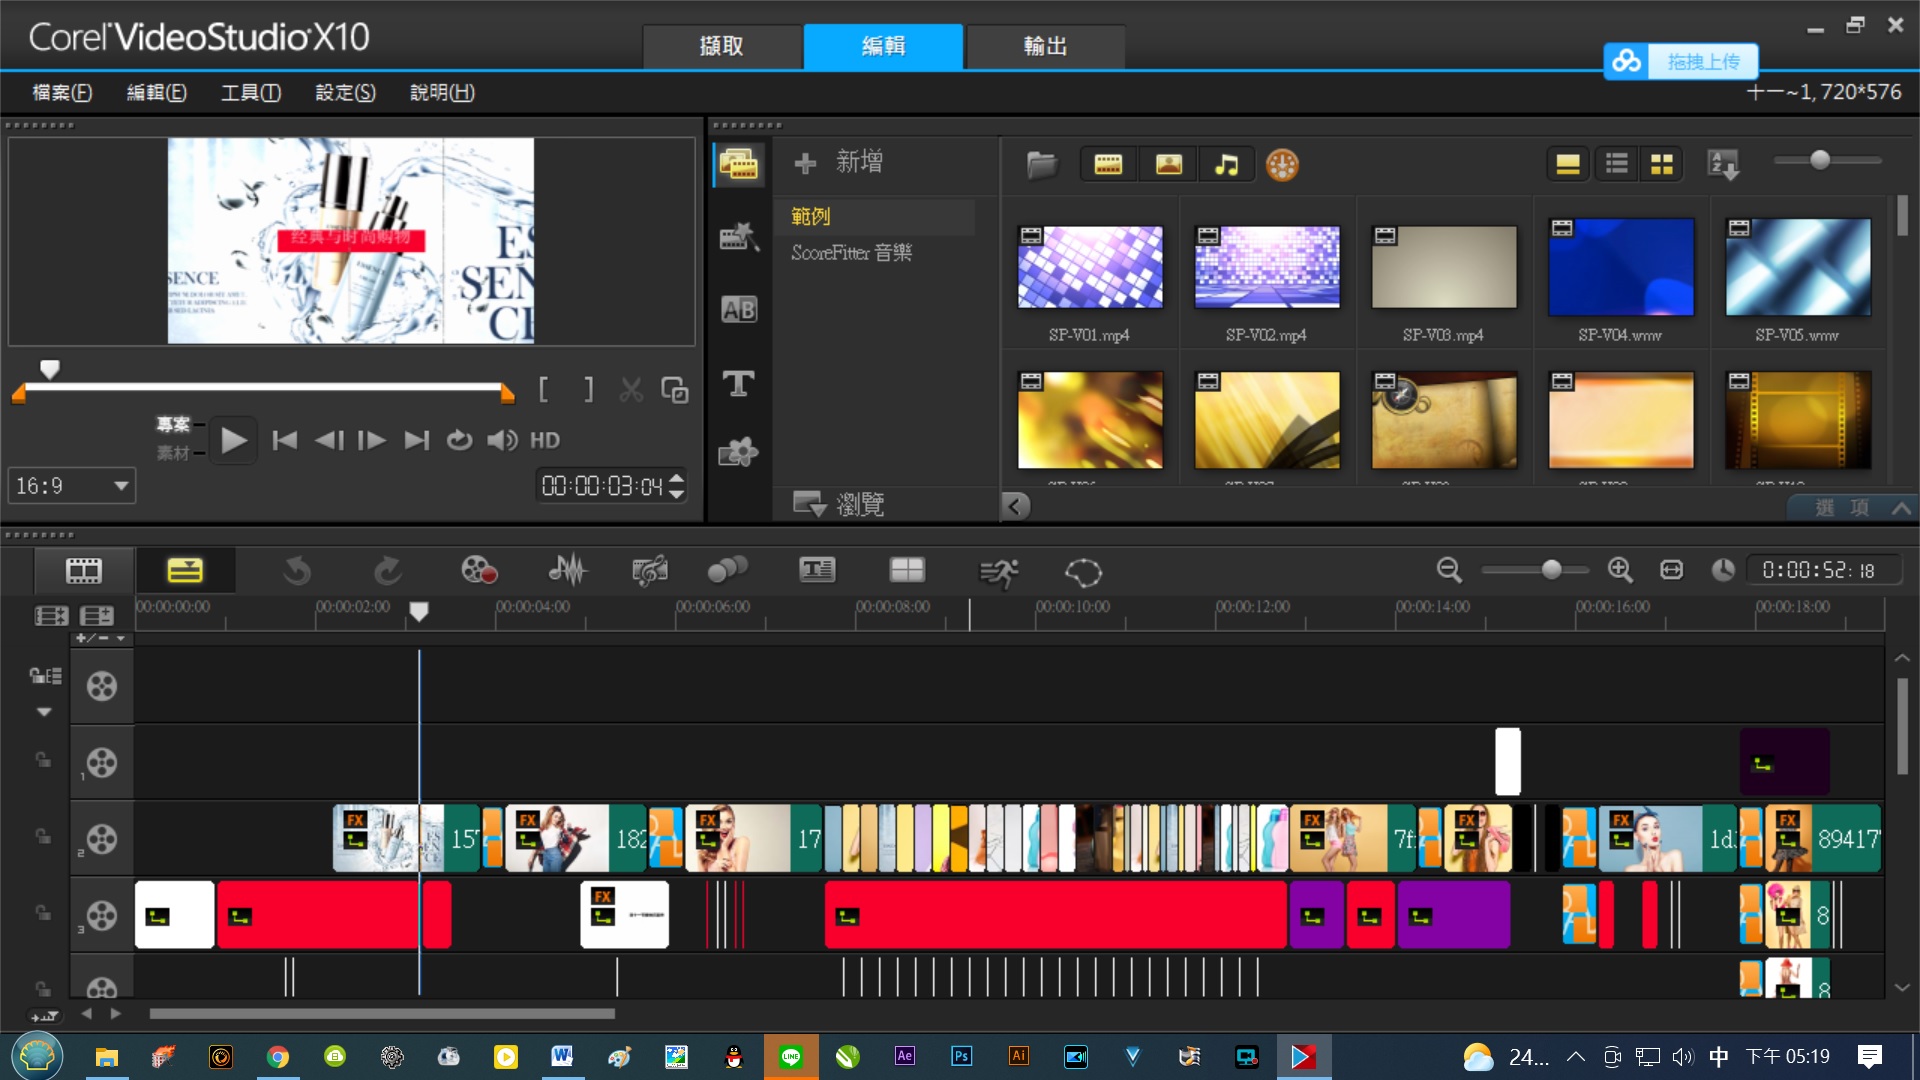Open record/capture option

point(479,571)
